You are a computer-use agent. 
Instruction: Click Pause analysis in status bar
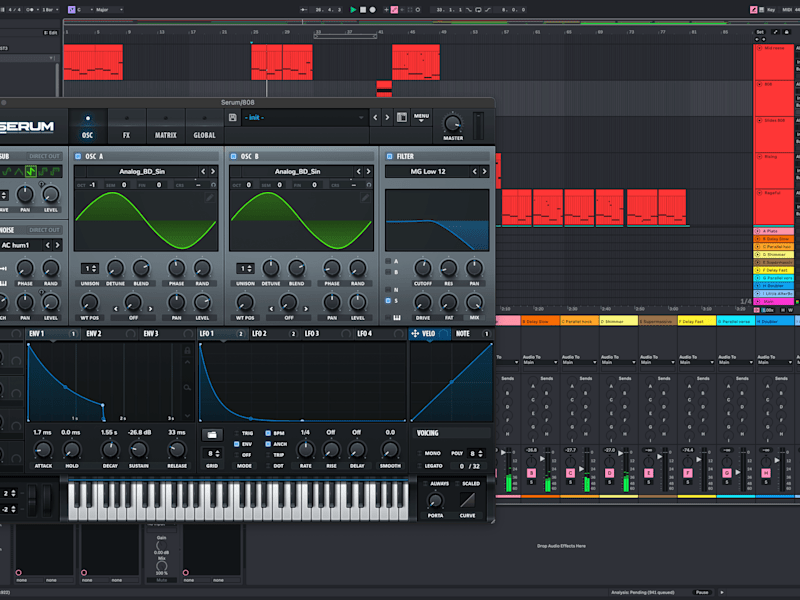click(x=703, y=592)
